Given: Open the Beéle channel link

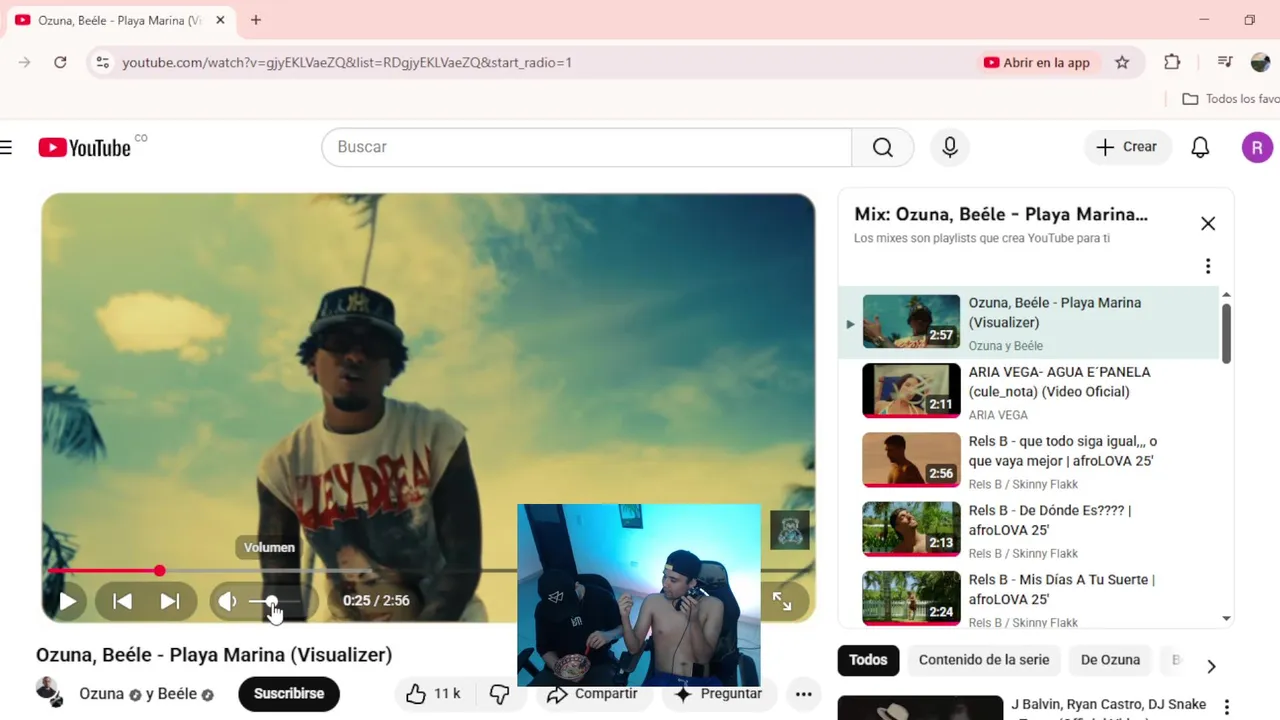Looking at the screenshot, I should click(177, 694).
